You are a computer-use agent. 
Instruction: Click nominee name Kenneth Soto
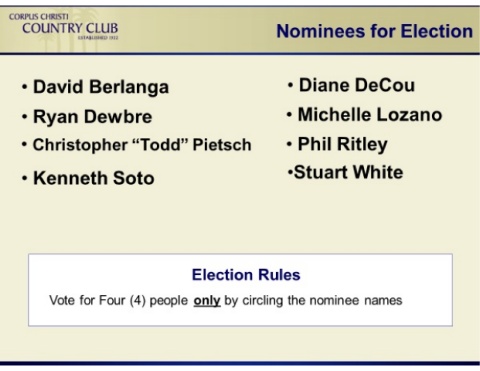click(x=94, y=178)
